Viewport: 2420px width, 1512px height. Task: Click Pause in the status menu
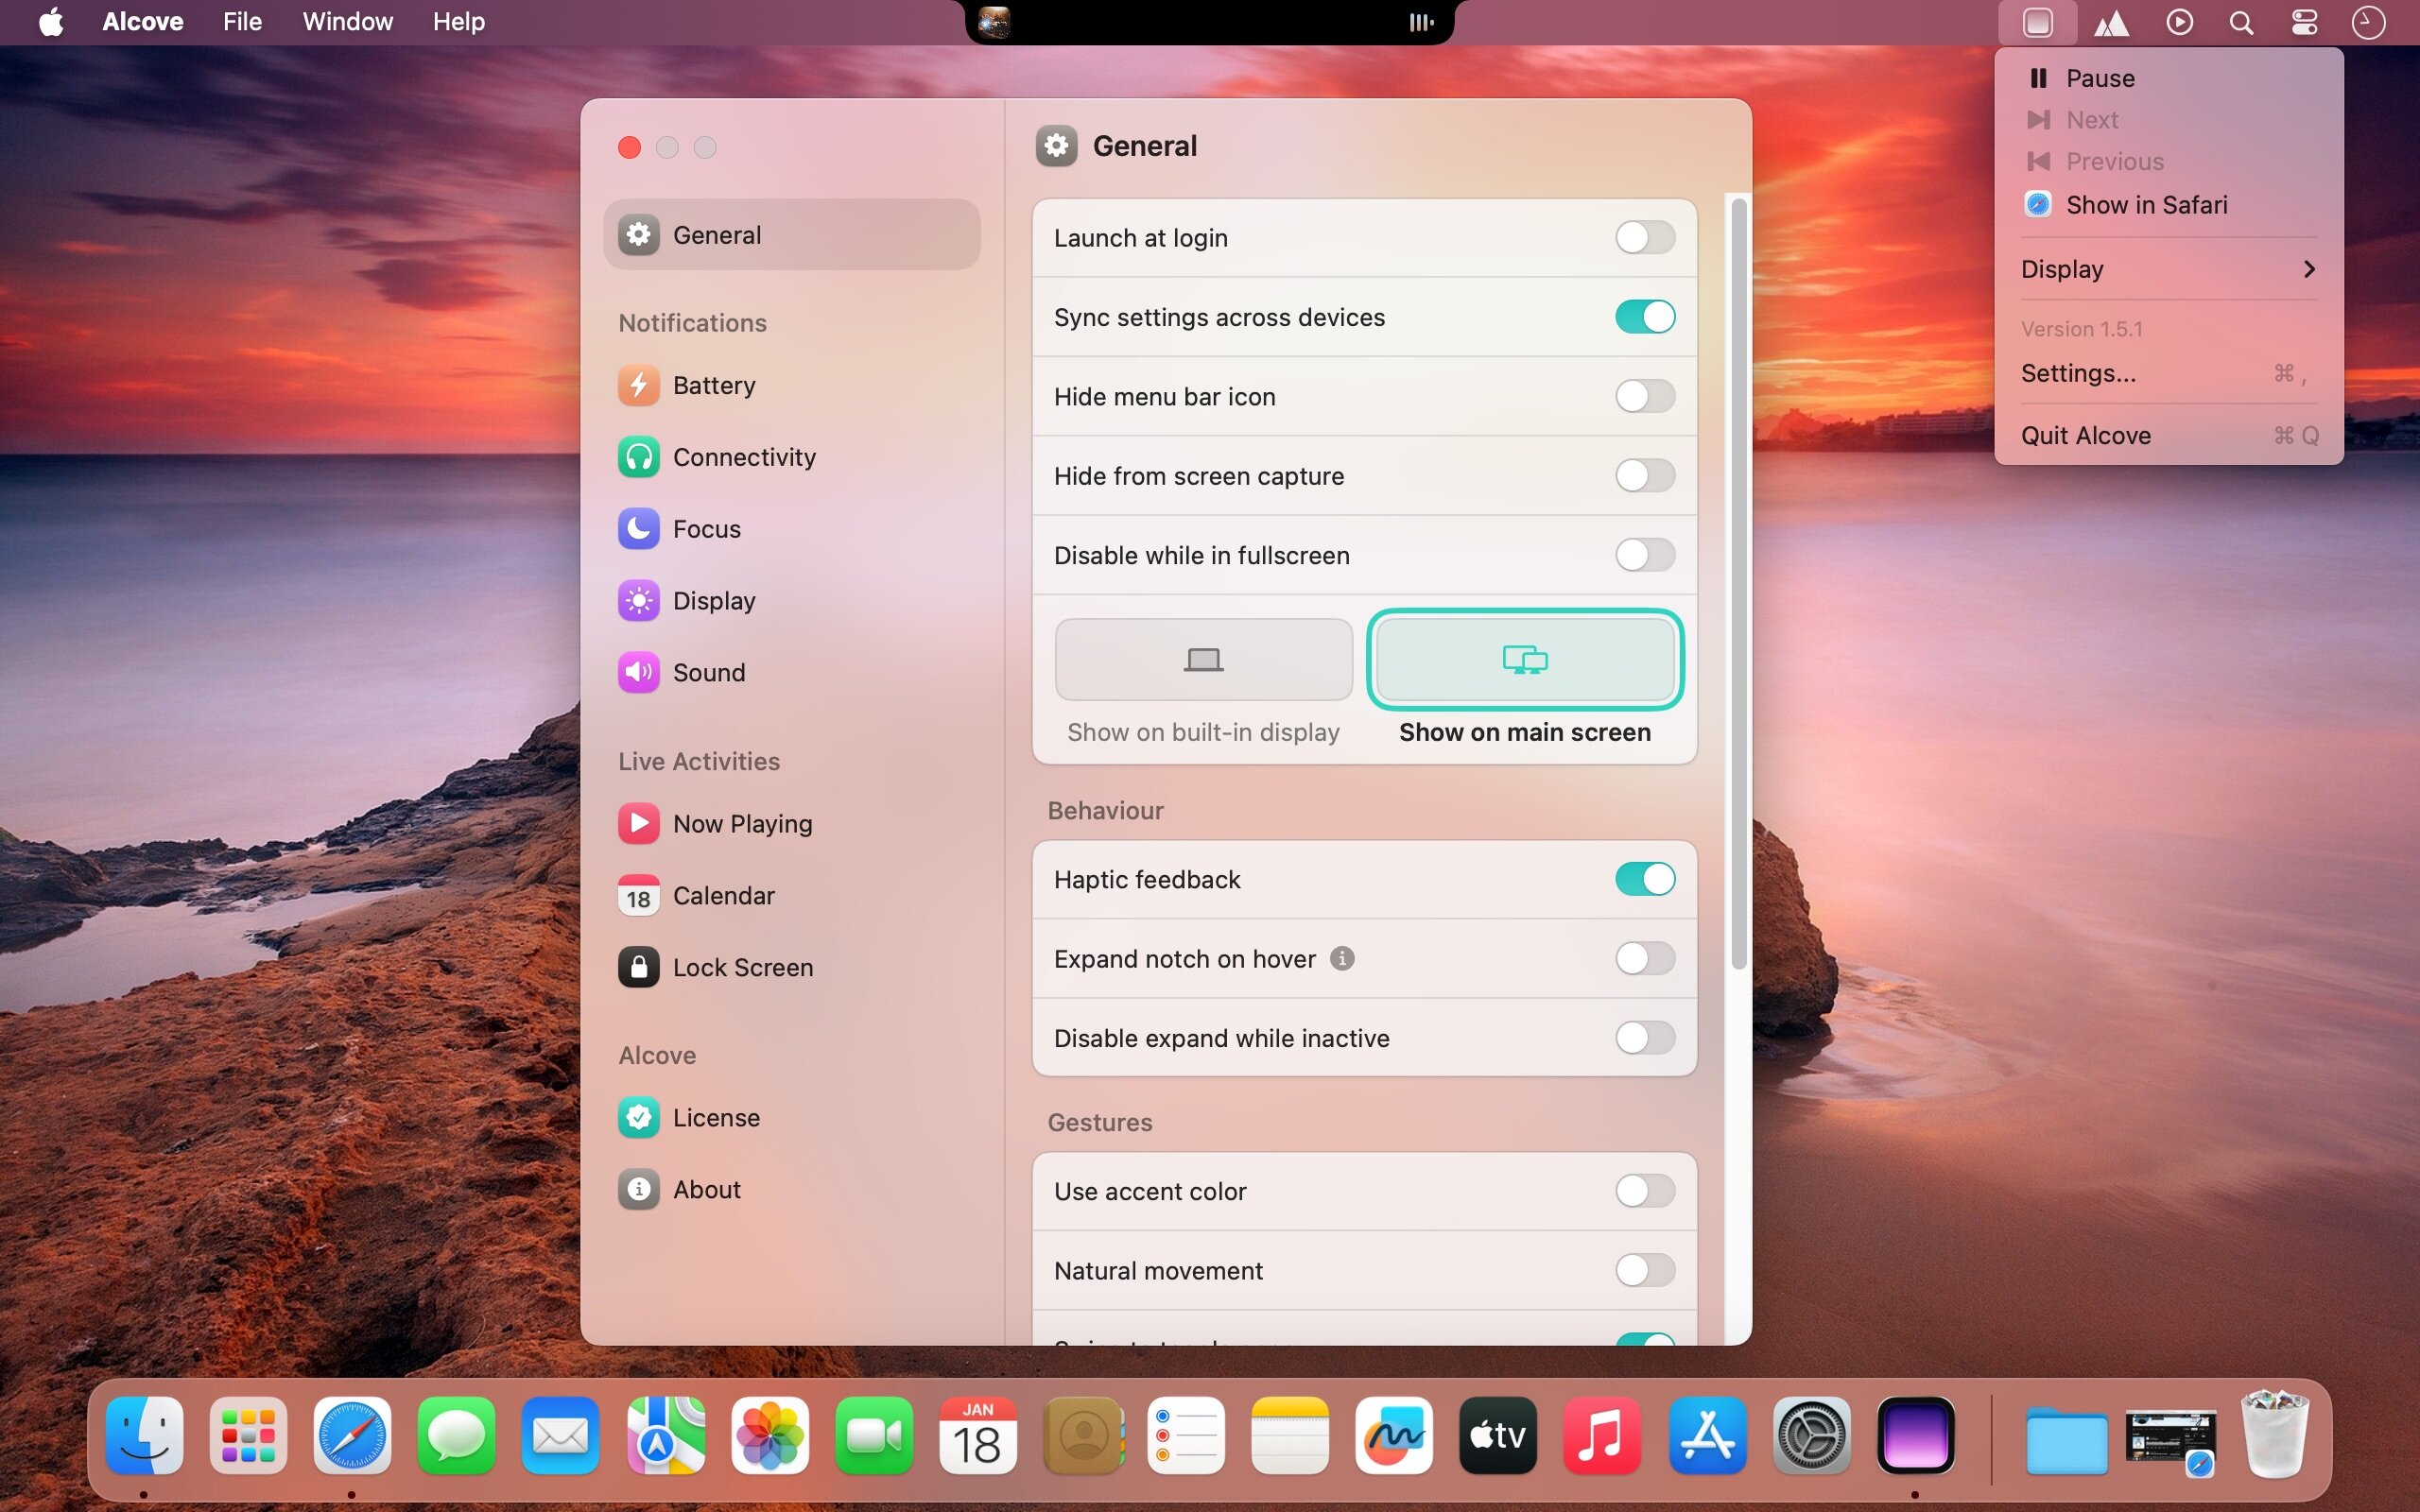pos(2099,78)
